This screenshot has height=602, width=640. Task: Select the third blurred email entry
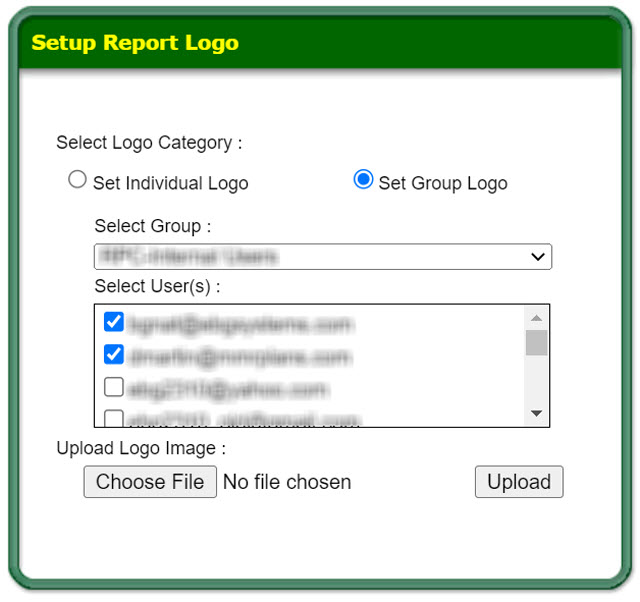point(227,390)
